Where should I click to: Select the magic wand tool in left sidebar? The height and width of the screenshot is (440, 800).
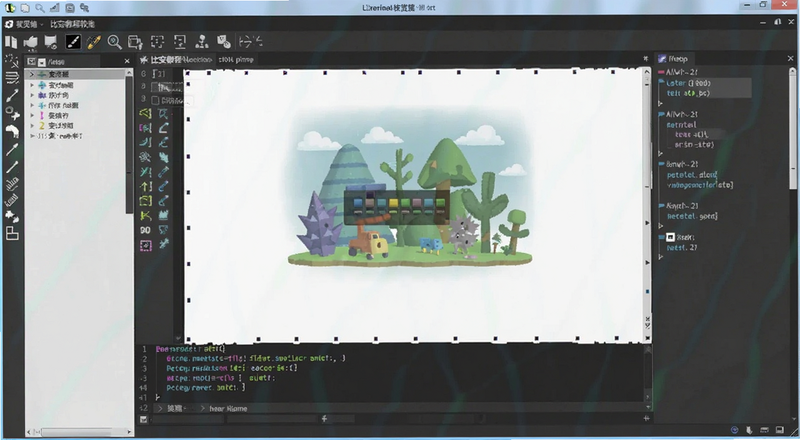pyautogui.click(x=12, y=60)
